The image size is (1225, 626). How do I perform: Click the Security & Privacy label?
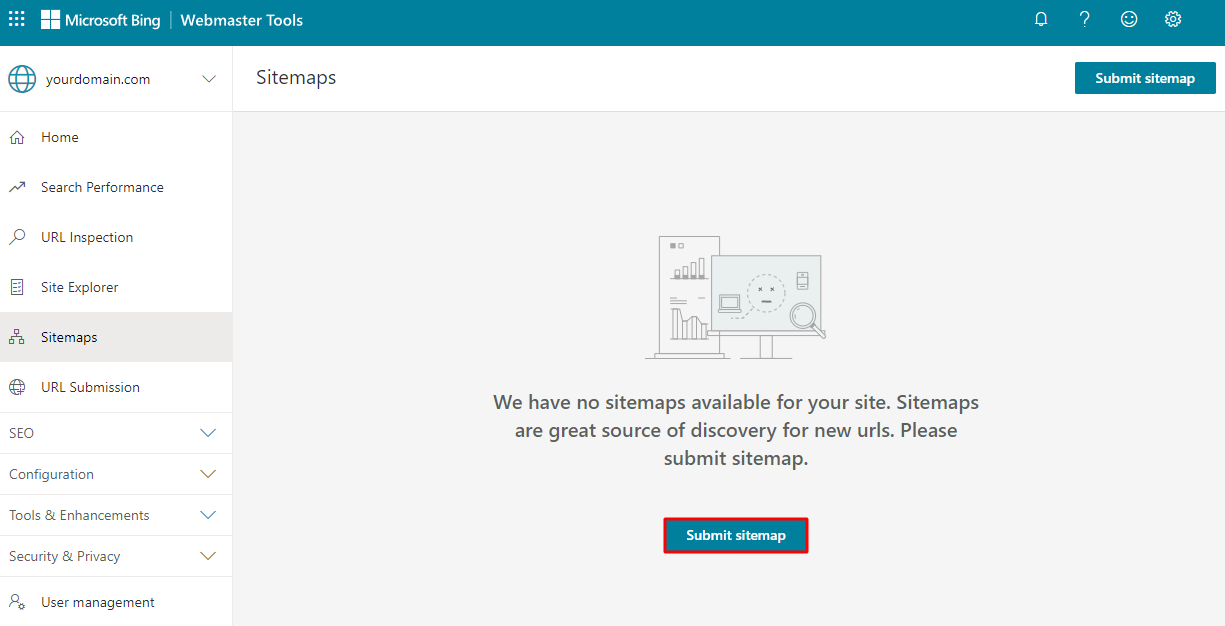[x=64, y=556]
